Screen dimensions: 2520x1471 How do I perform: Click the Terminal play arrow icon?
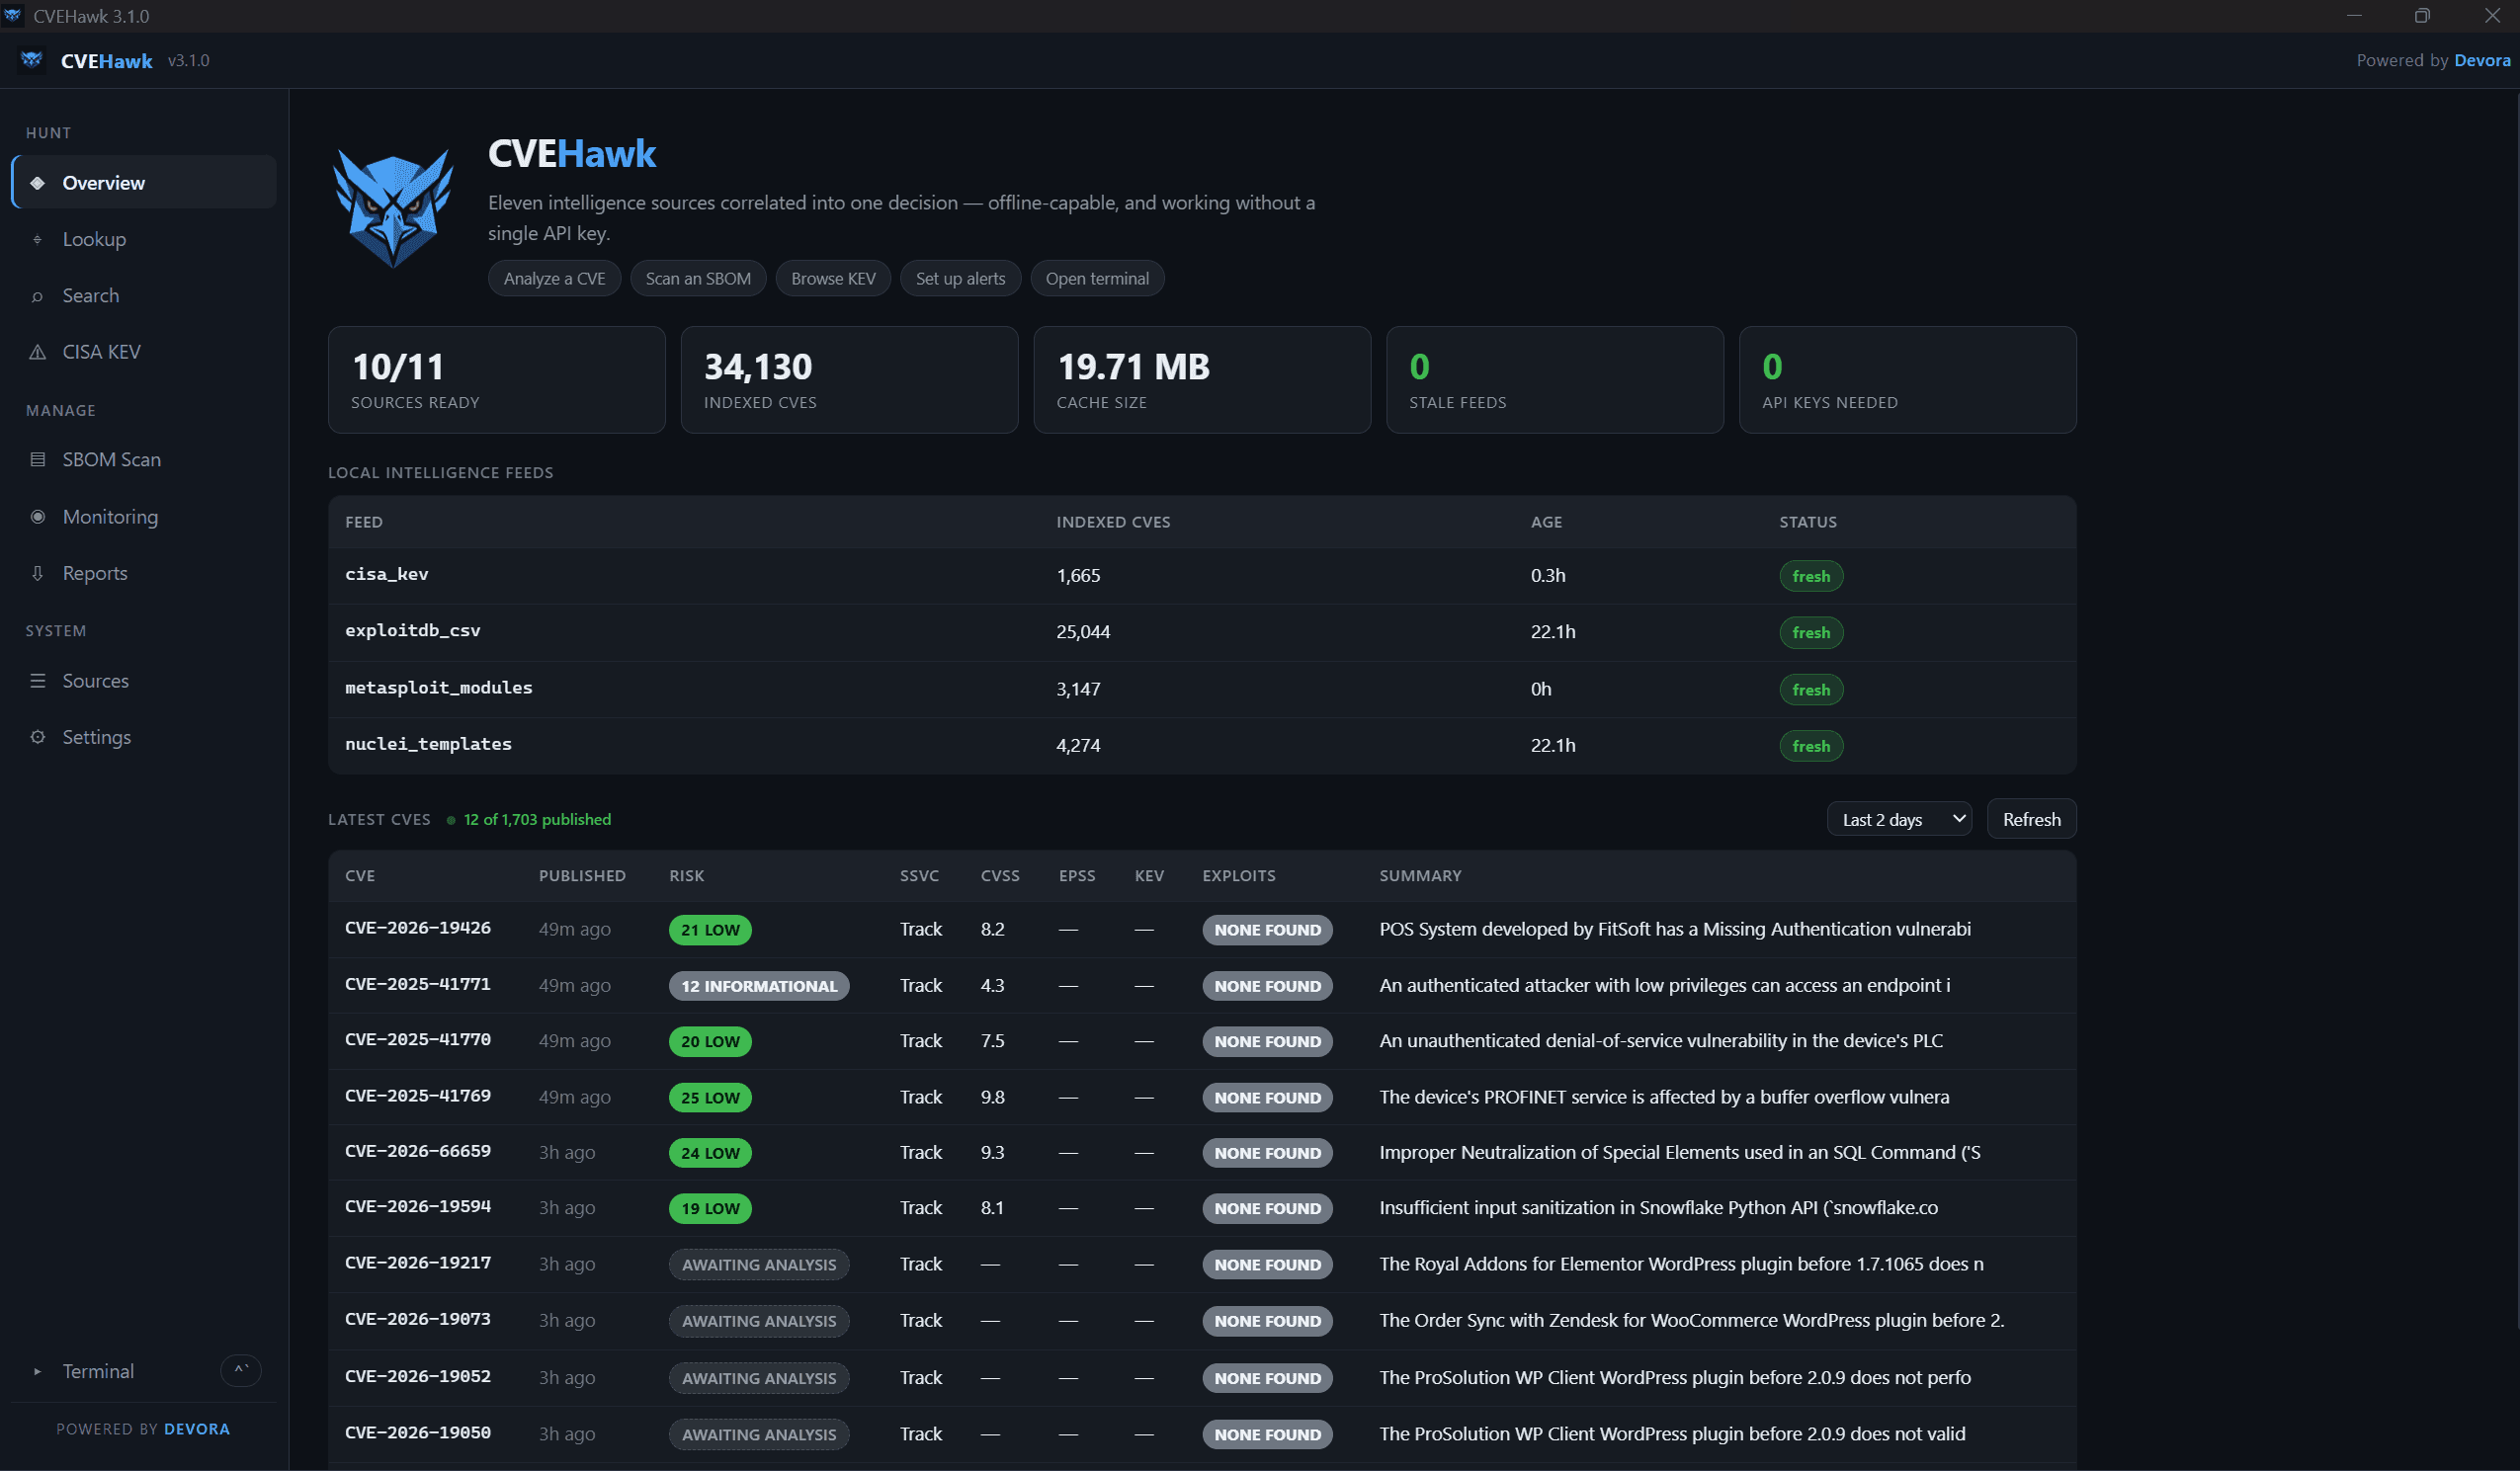coord(38,1371)
